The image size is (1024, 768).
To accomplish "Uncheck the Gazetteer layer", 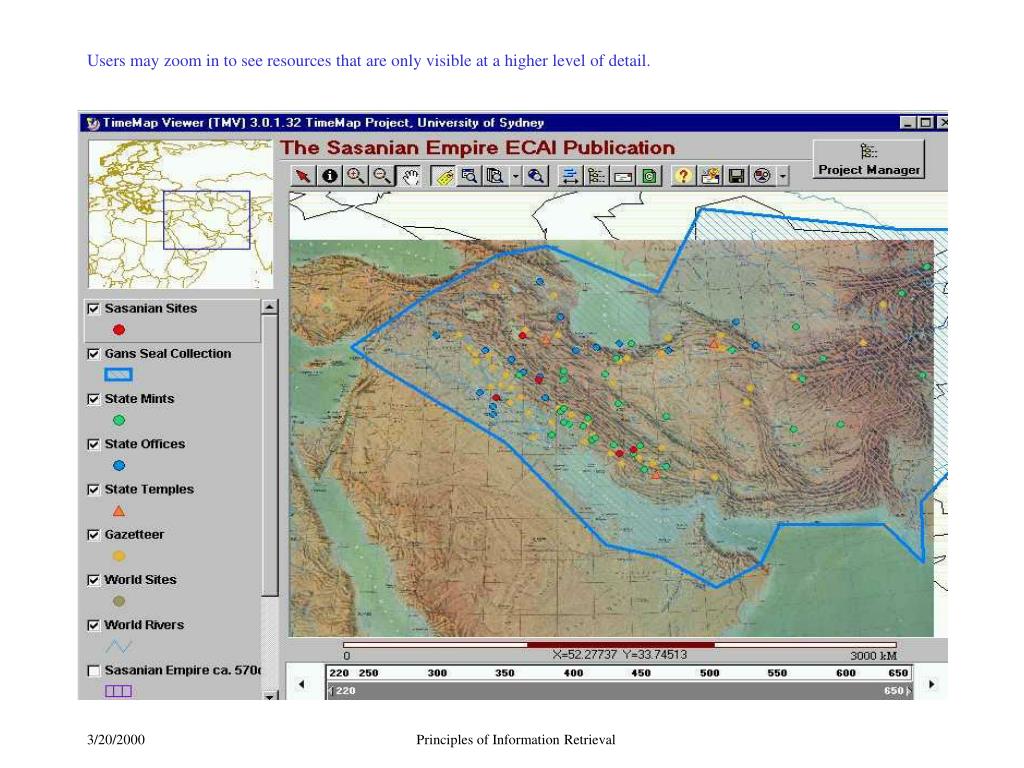I will pyautogui.click(x=93, y=535).
